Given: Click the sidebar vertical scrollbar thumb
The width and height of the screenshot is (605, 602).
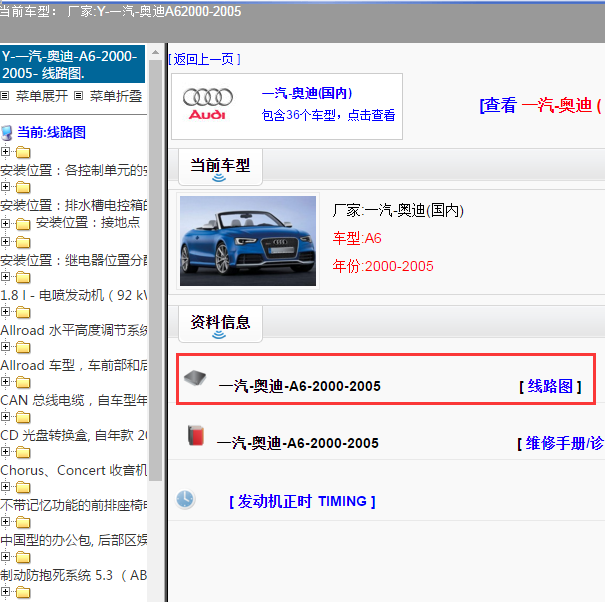Looking at the screenshot, I should click(155, 270).
